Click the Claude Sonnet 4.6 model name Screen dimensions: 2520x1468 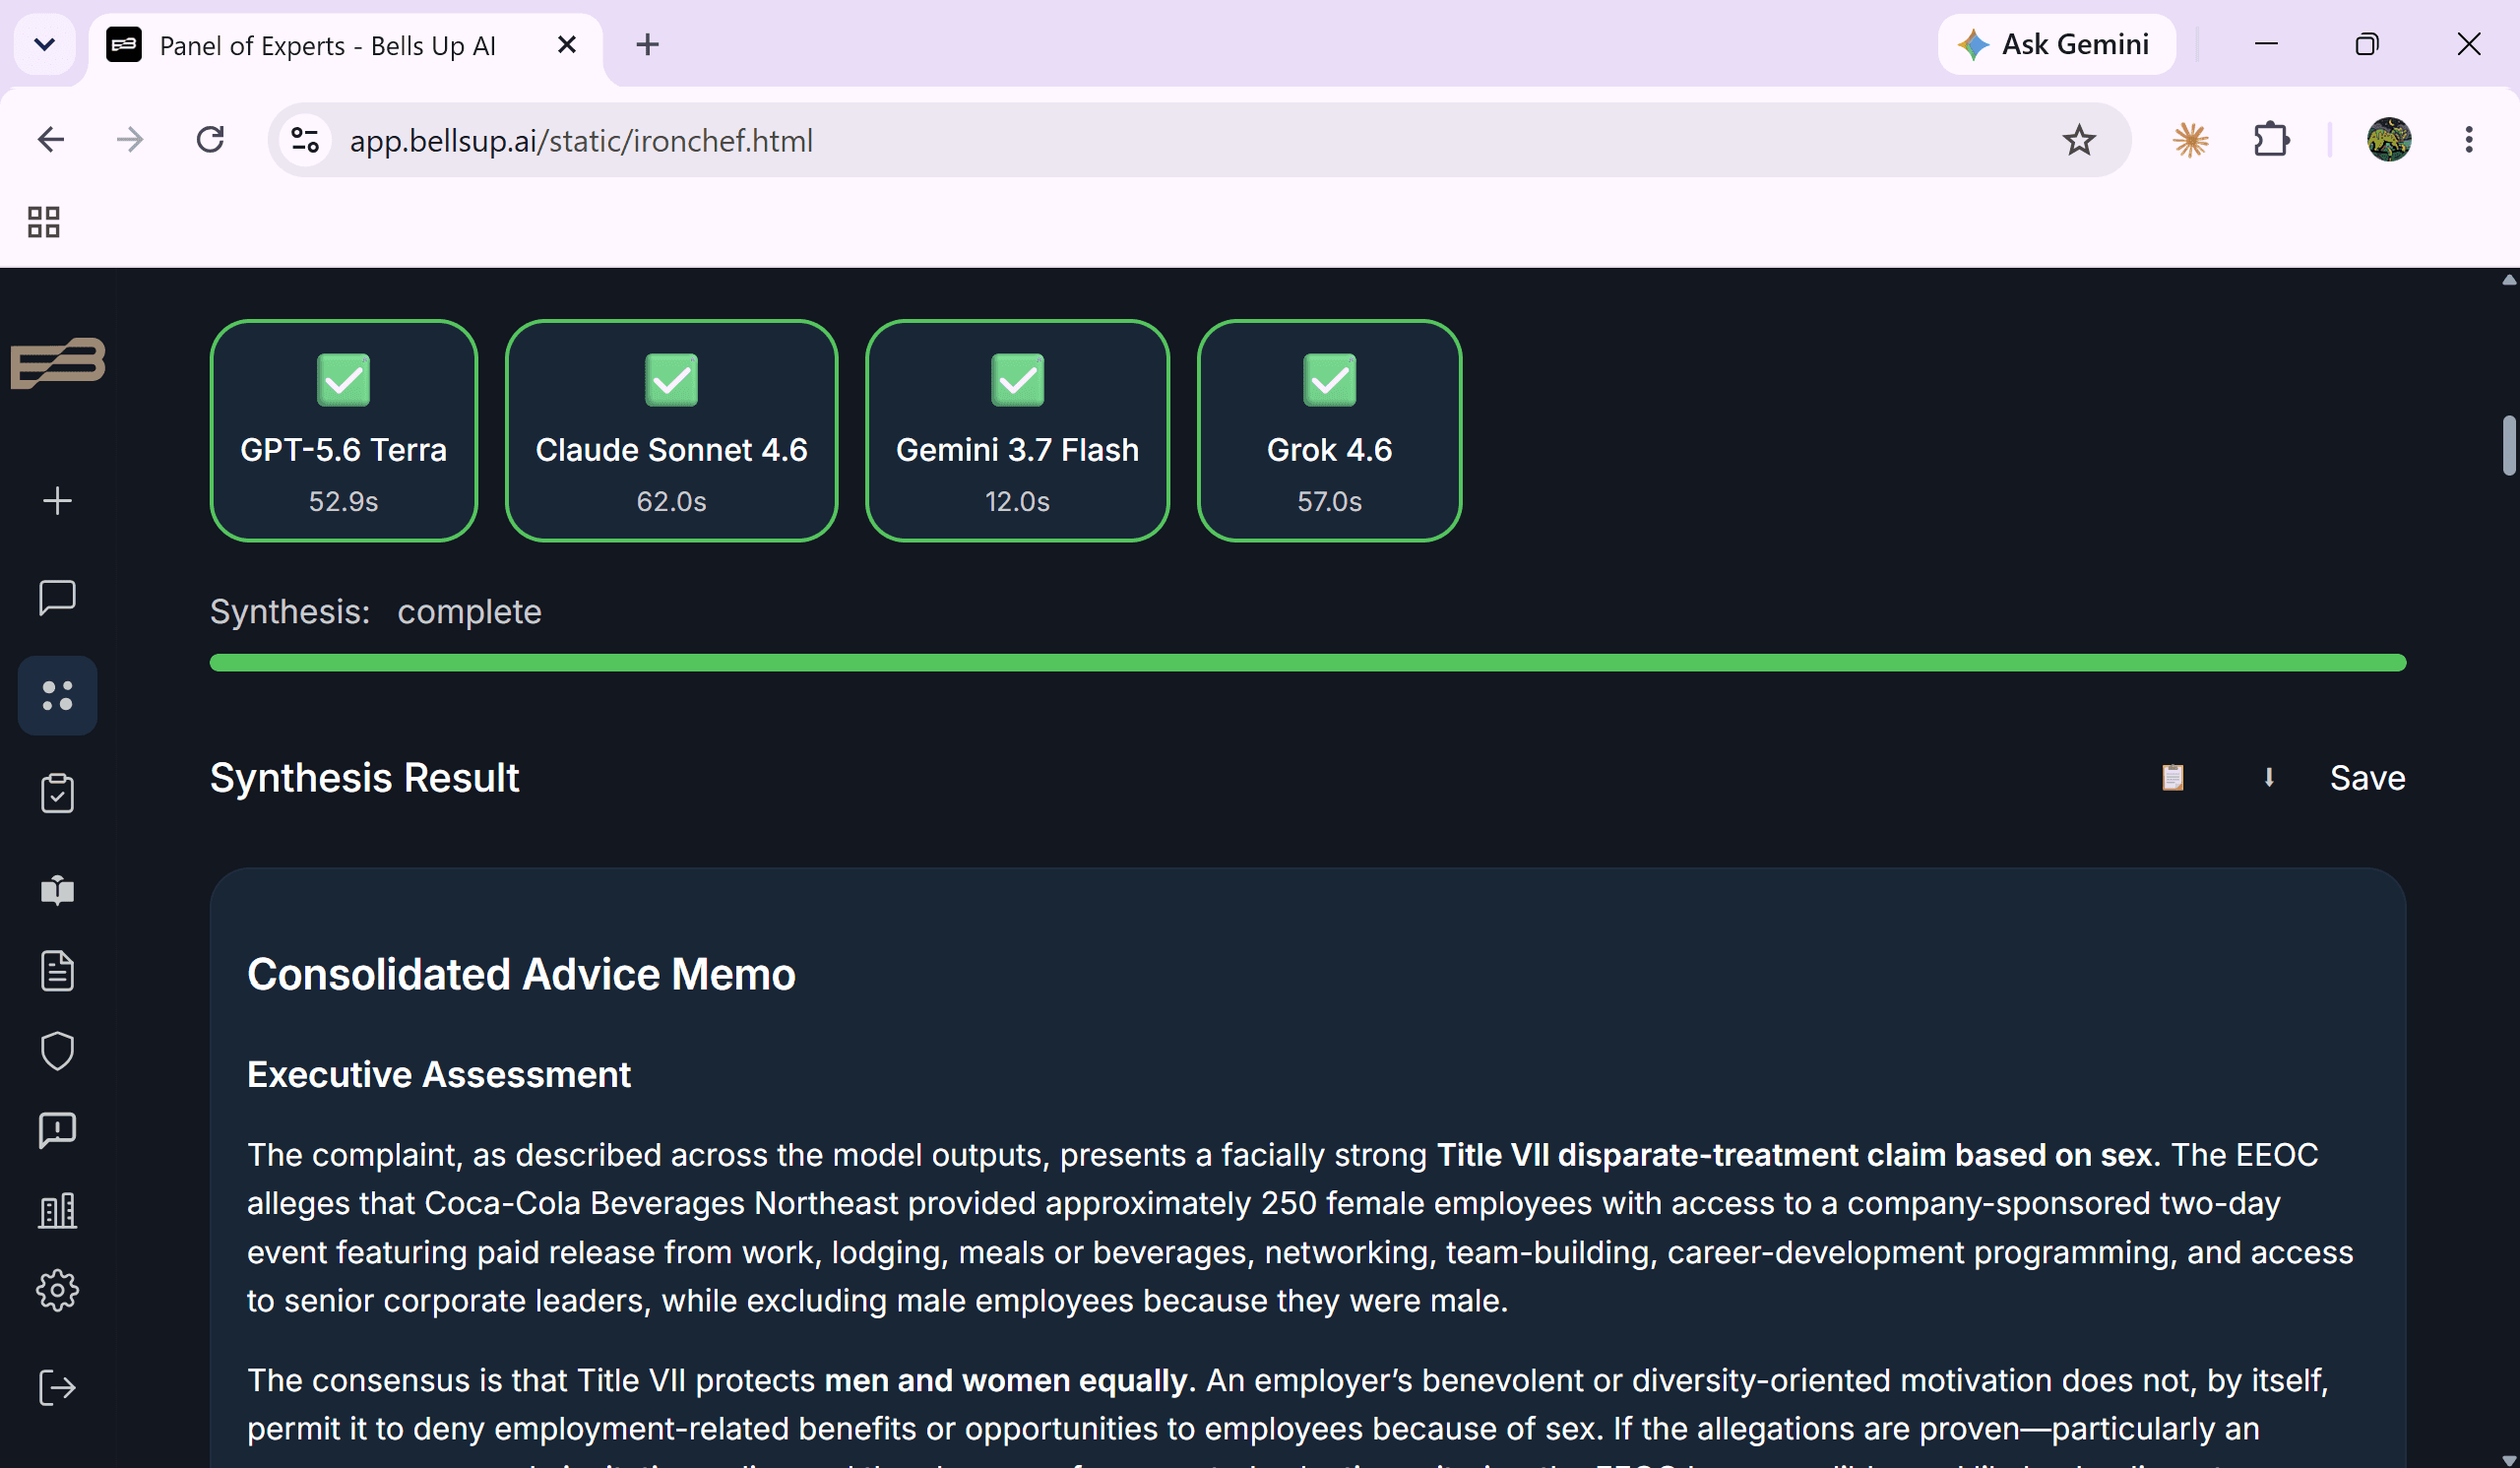click(x=671, y=450)
